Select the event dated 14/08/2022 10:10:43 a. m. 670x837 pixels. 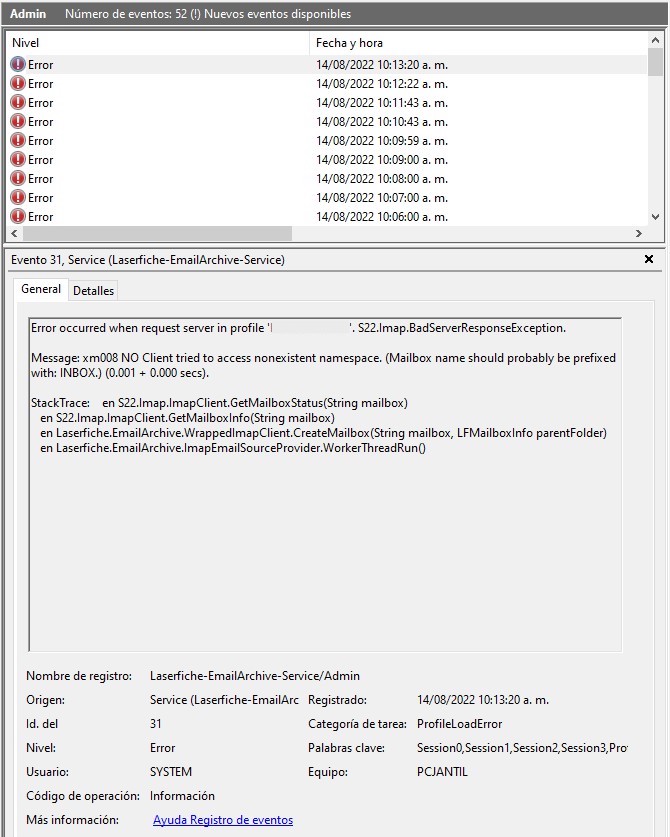[x=327, y=122]
